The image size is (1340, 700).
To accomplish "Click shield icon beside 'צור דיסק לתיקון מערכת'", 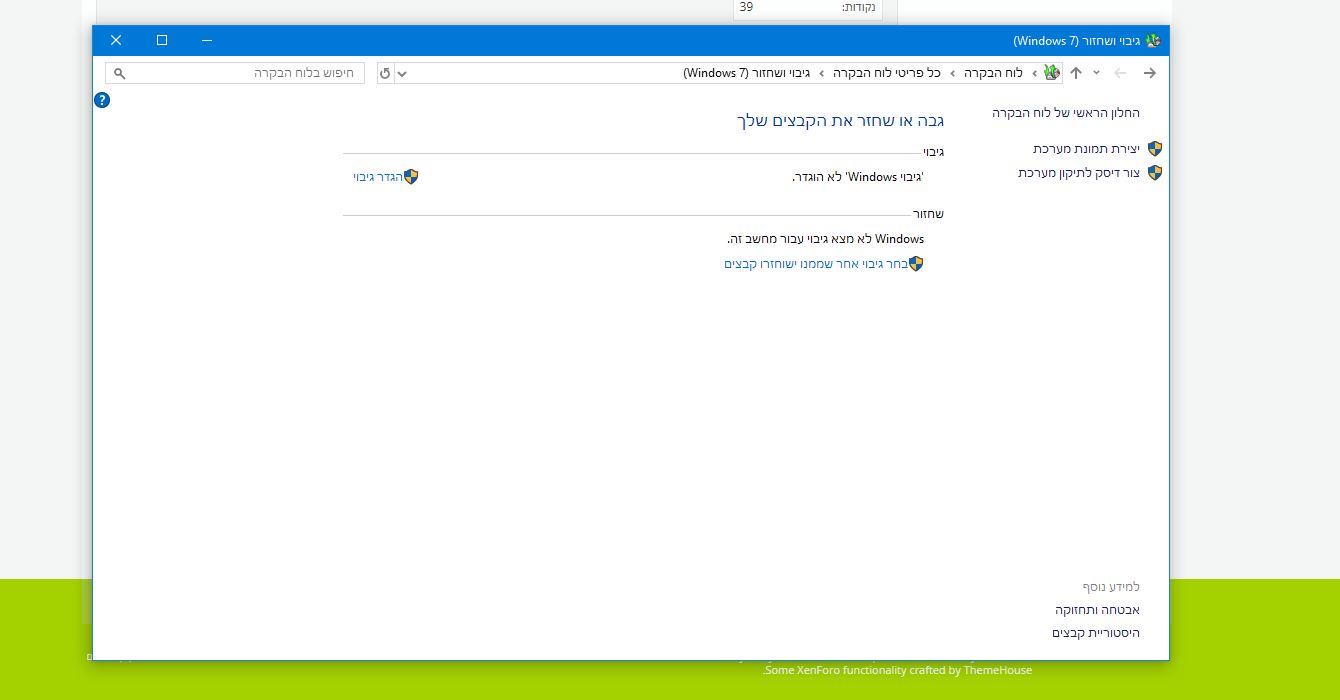I will pyautogui.click(x=1155, y=173).
